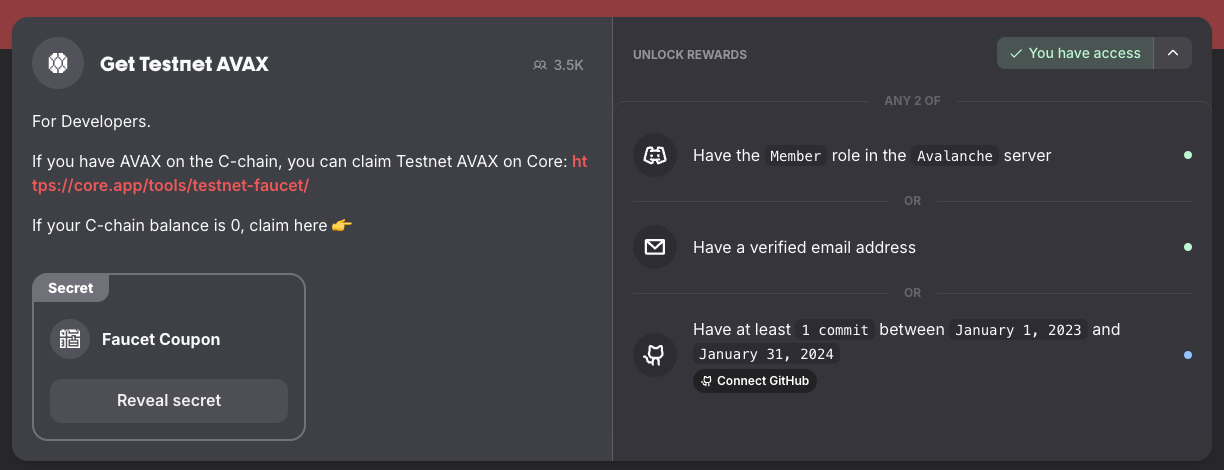Click the 3.5K member count
The image size is (1224, 470).
(x=568, y=65)
